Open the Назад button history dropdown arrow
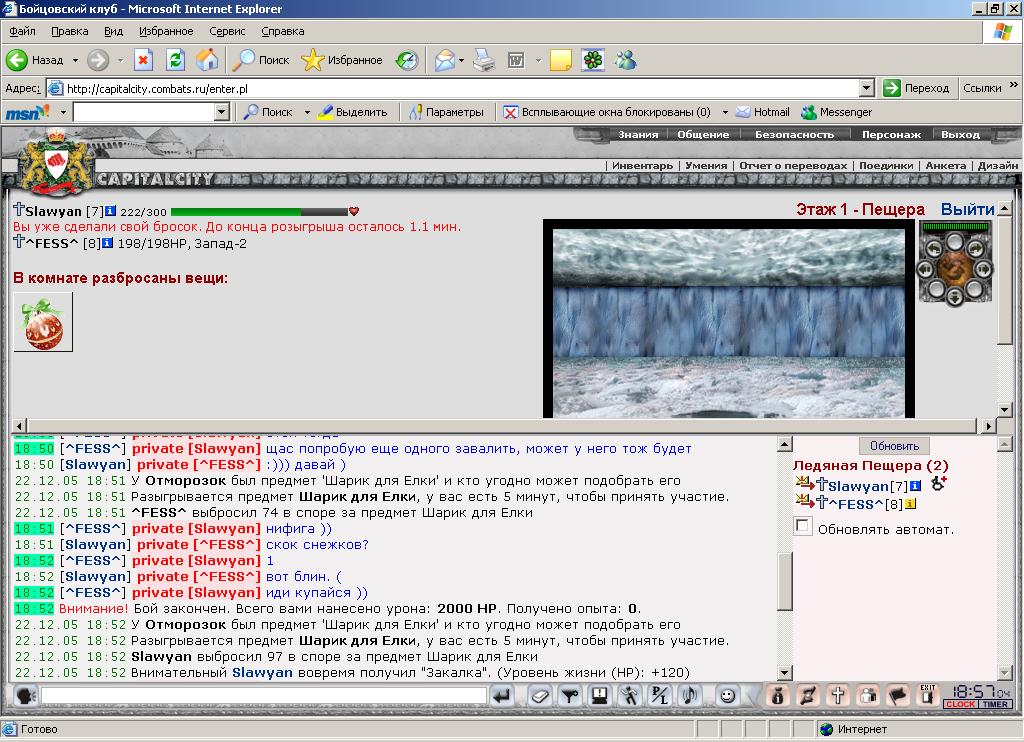 click(x=75, y=60)
